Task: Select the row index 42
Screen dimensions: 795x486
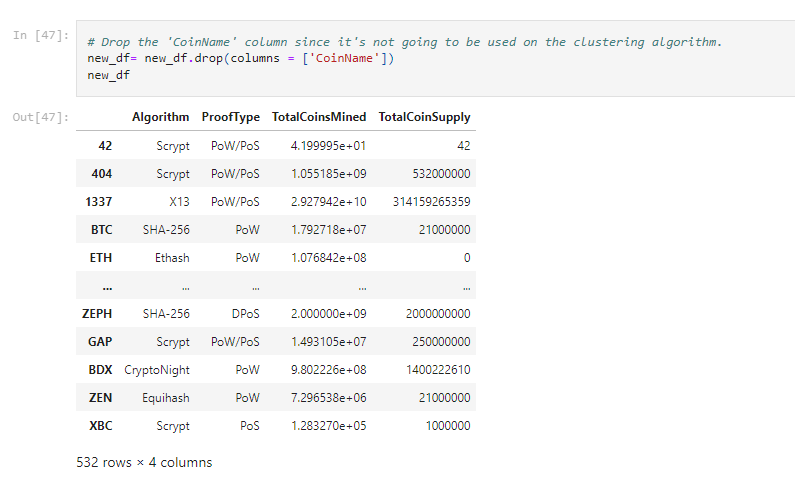Action: [x=105, y=146]
